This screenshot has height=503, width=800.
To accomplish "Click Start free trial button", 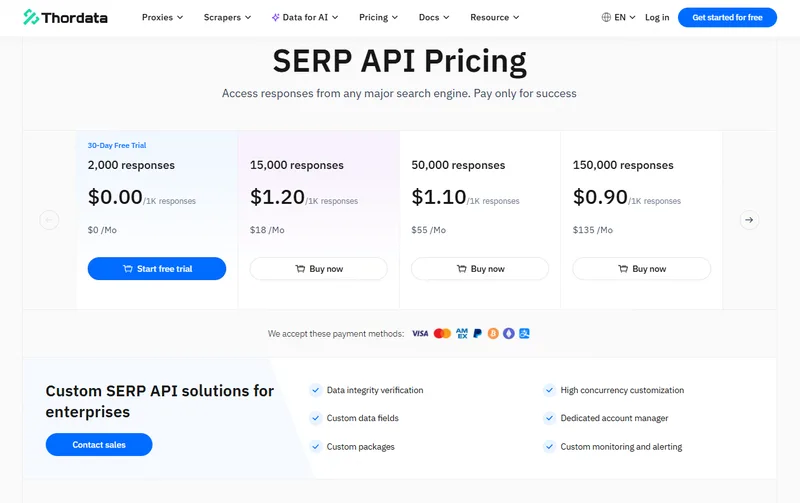I will pyautogui.click(x=157, y=269).
